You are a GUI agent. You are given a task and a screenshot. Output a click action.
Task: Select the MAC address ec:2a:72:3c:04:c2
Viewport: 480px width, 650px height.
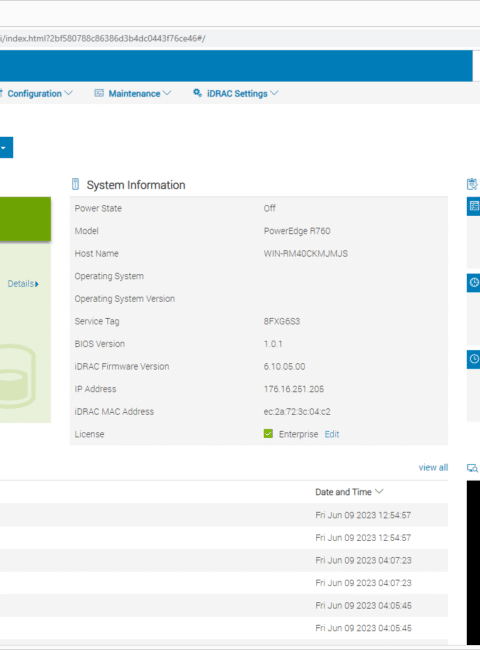(297, 412)
